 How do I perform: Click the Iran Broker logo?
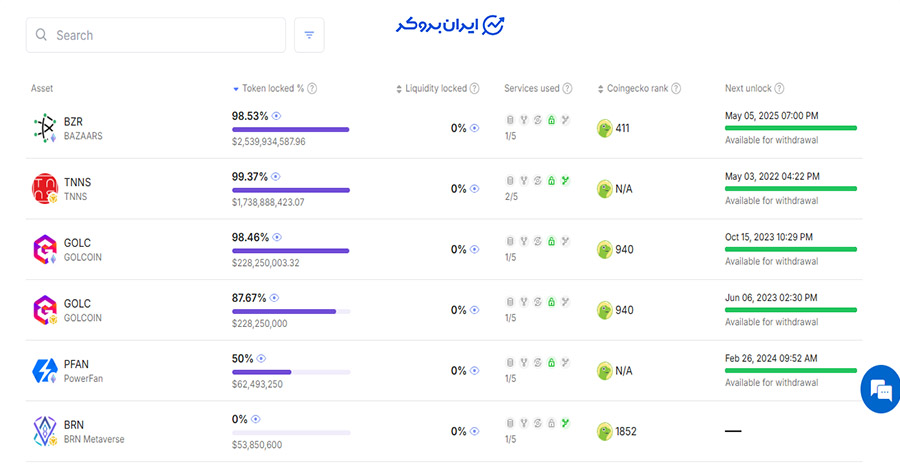click(450, 26)
